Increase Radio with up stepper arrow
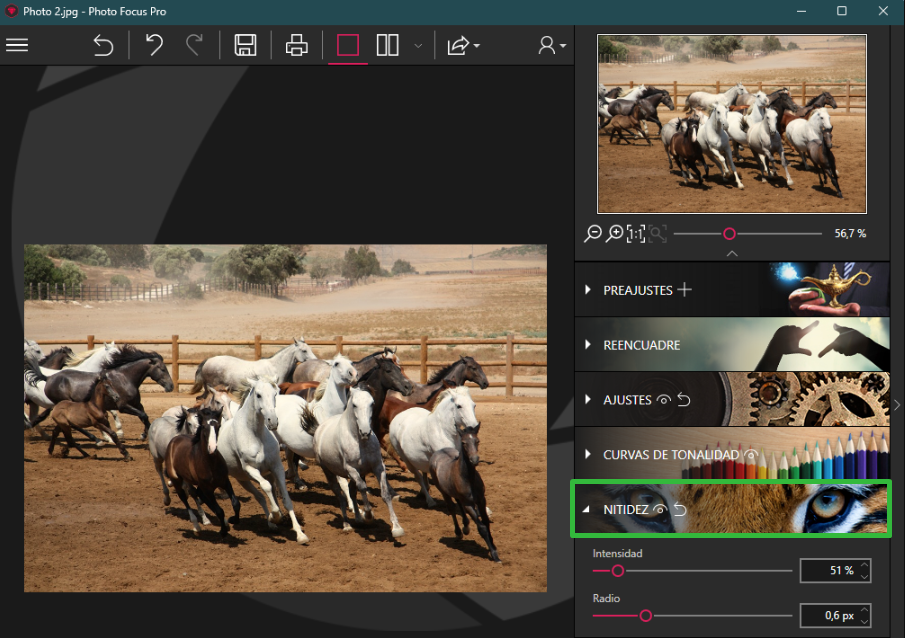 [865, 610]
